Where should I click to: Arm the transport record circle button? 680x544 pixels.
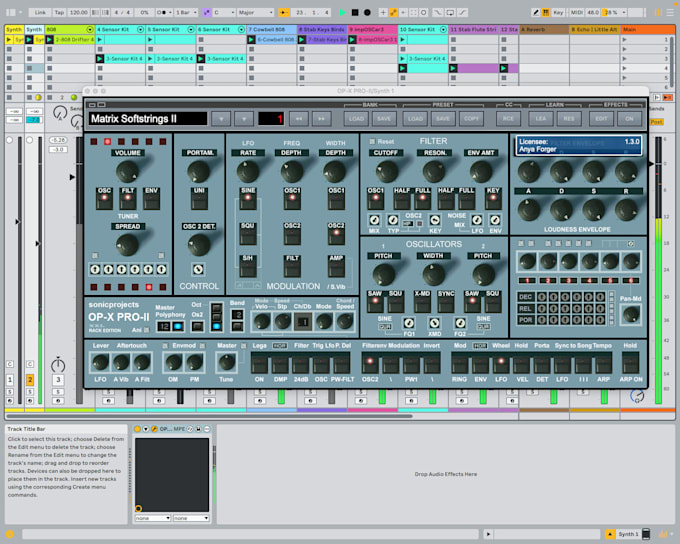[x=367, y=13]
